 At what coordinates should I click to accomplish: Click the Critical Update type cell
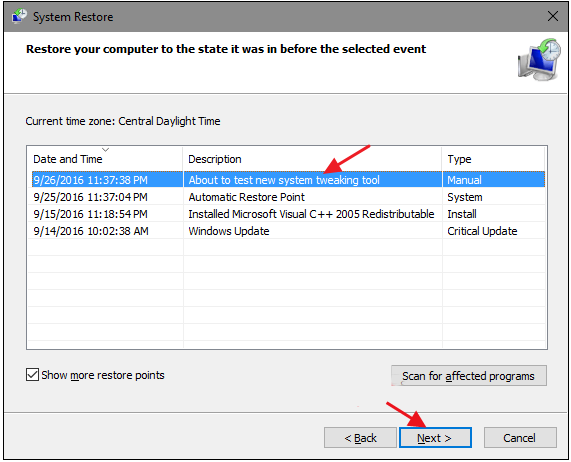[482, 231]
